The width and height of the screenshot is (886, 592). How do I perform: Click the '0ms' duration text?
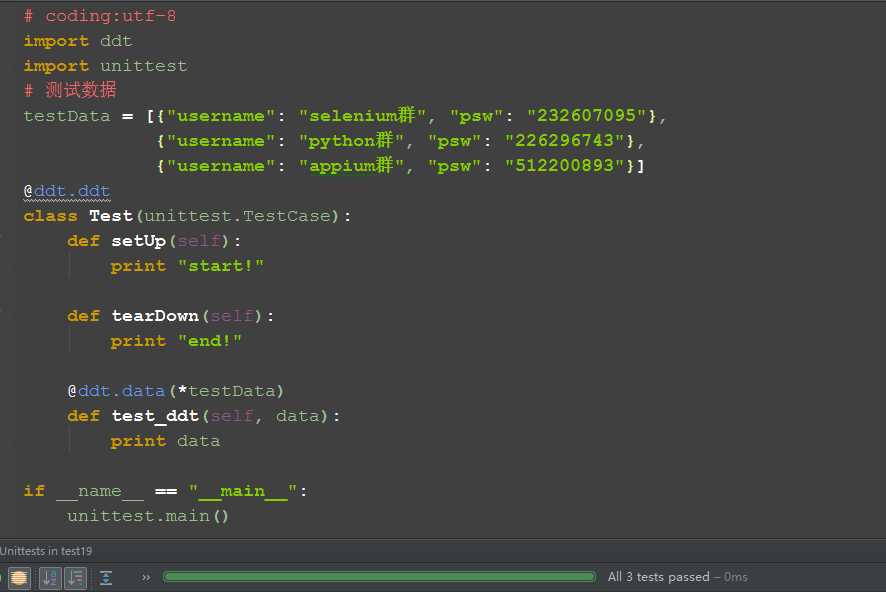click(x=736, y=577)
